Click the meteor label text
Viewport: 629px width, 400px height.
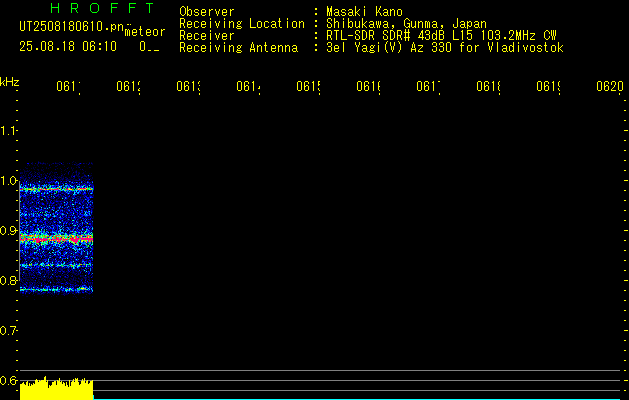[145, 32]
